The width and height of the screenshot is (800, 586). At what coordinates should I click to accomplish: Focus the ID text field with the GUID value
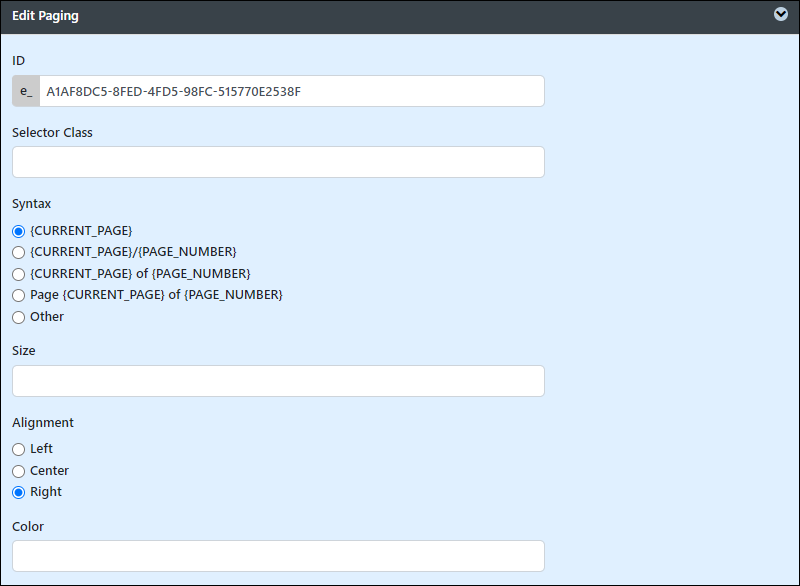point(292,91)
